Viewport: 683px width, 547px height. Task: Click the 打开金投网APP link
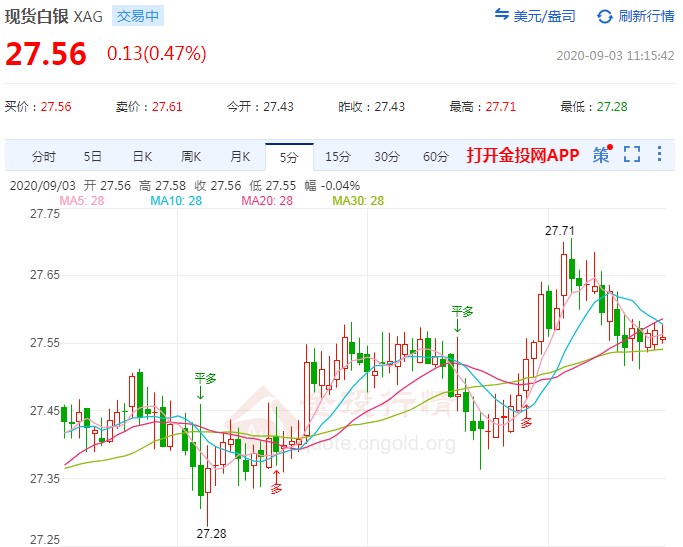[x=523, y=156]
